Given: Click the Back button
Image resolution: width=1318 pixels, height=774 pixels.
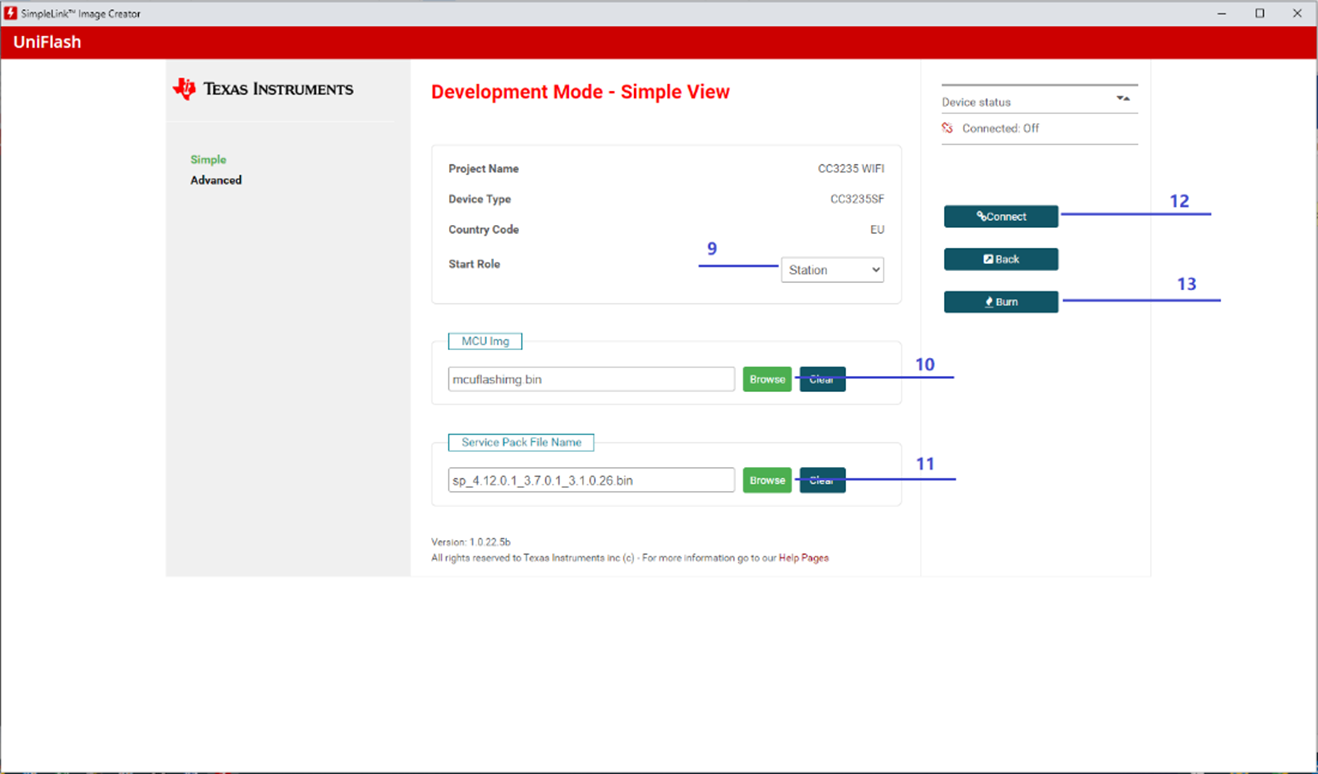Looking at the screenshot, I should 1001,259.
